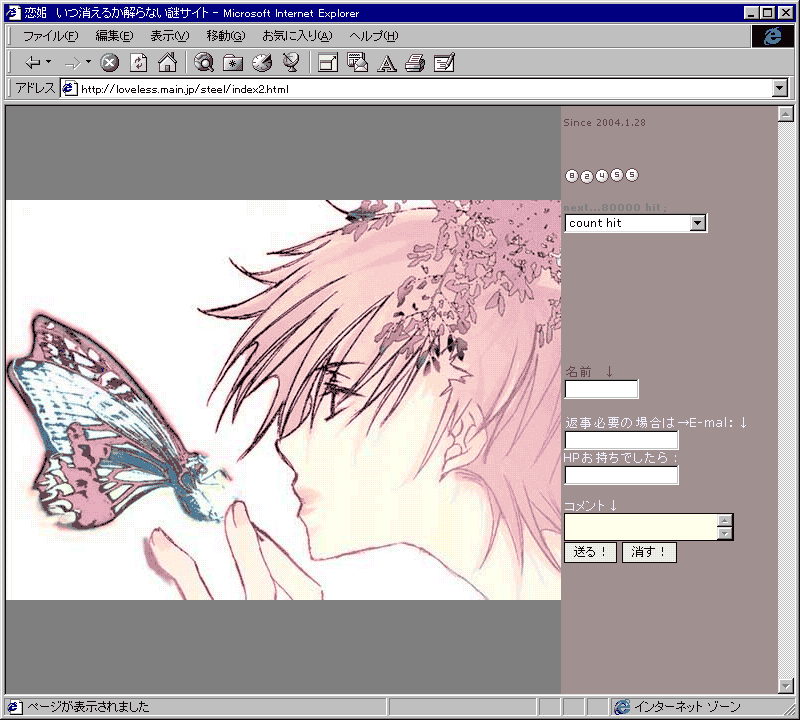The image size is (800, 720).
Task: Go to the Home page icon
Action: click(167, 63)
